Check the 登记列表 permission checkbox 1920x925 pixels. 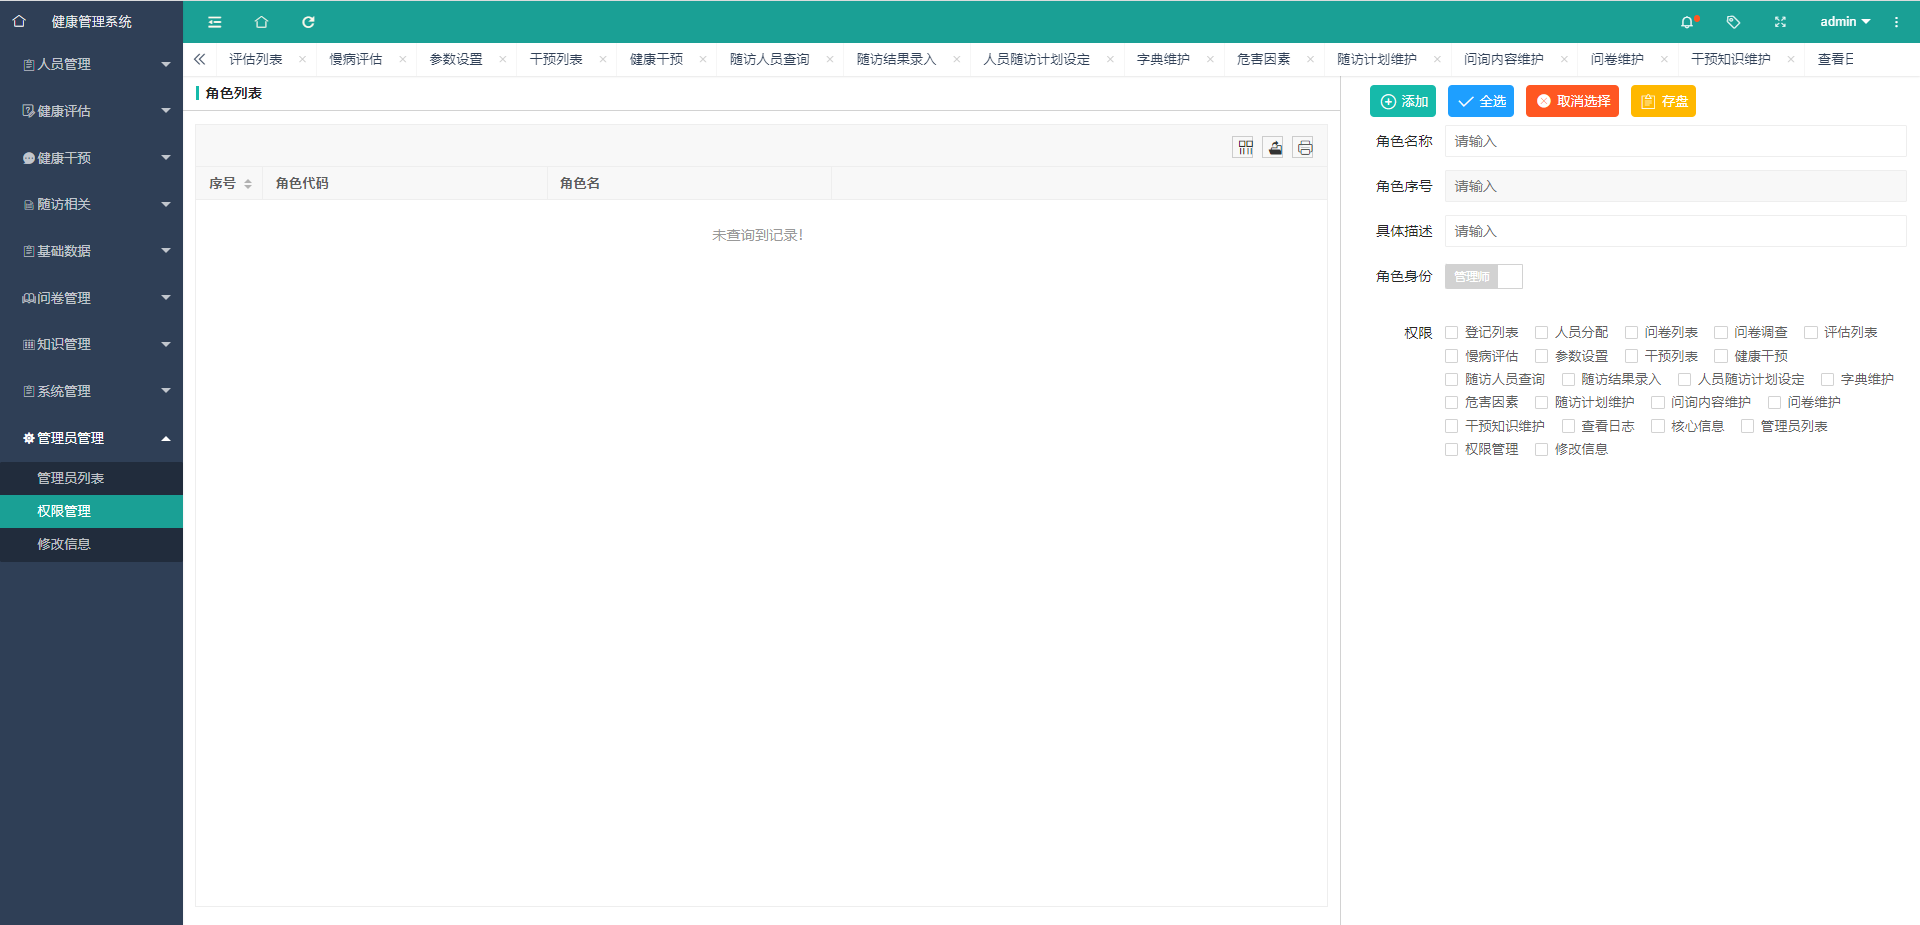[x=1451, y=333]
